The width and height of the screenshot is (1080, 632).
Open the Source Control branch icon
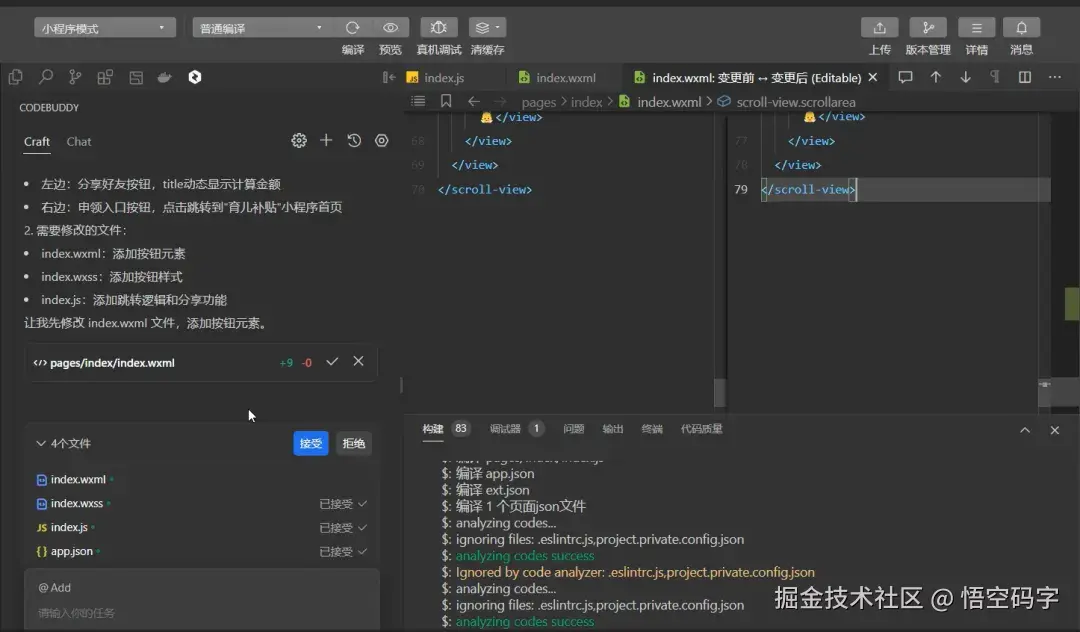click(75, 76)
